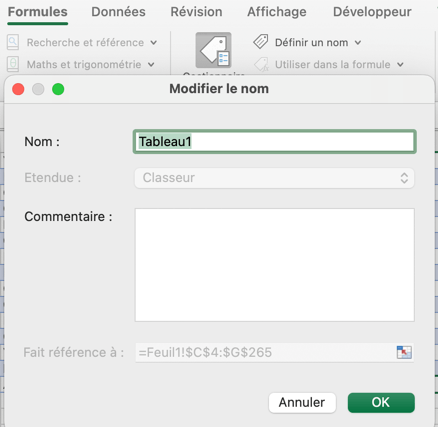Switch to the Révision tab
Viewport: 438px width, 427px height.
point(196,12)
